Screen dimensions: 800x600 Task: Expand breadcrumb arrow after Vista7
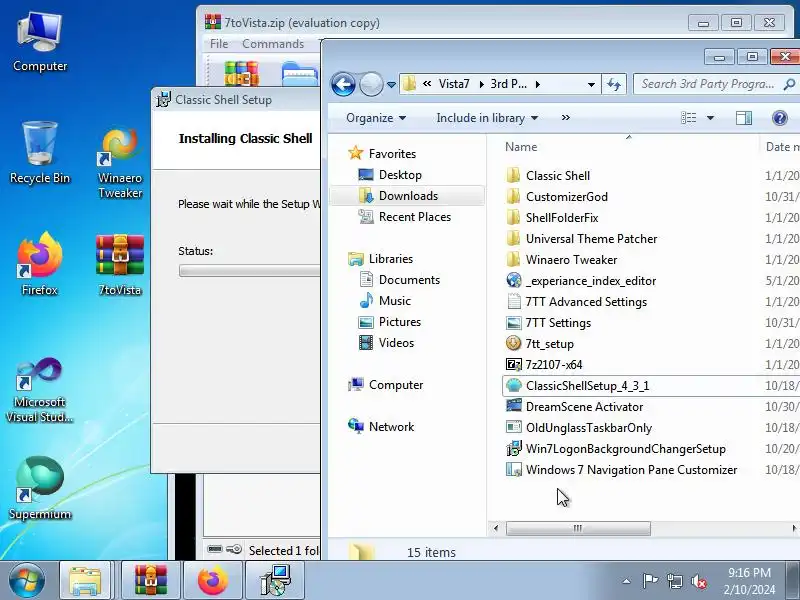pos(482,84)
